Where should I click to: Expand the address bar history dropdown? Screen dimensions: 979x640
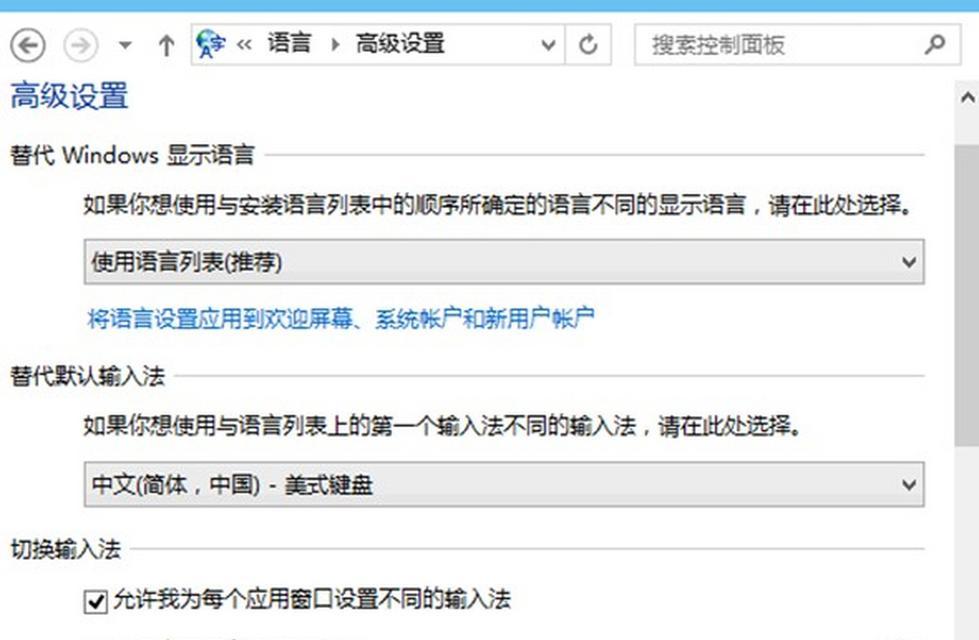(548, 45)
